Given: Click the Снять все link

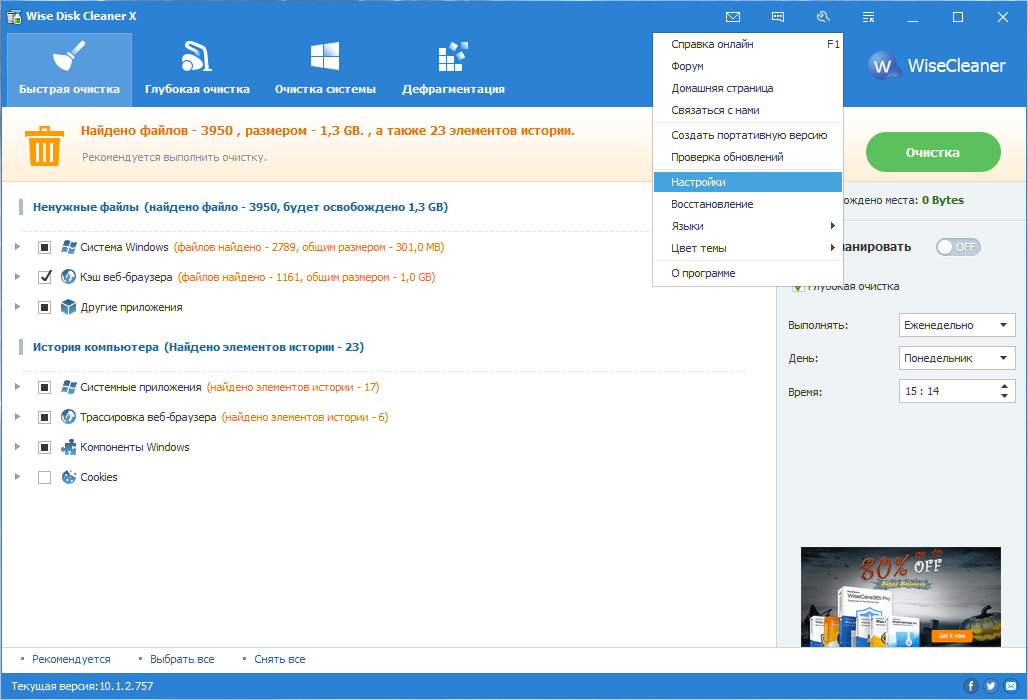Looking at the screenshot, I should coord(280,659).
